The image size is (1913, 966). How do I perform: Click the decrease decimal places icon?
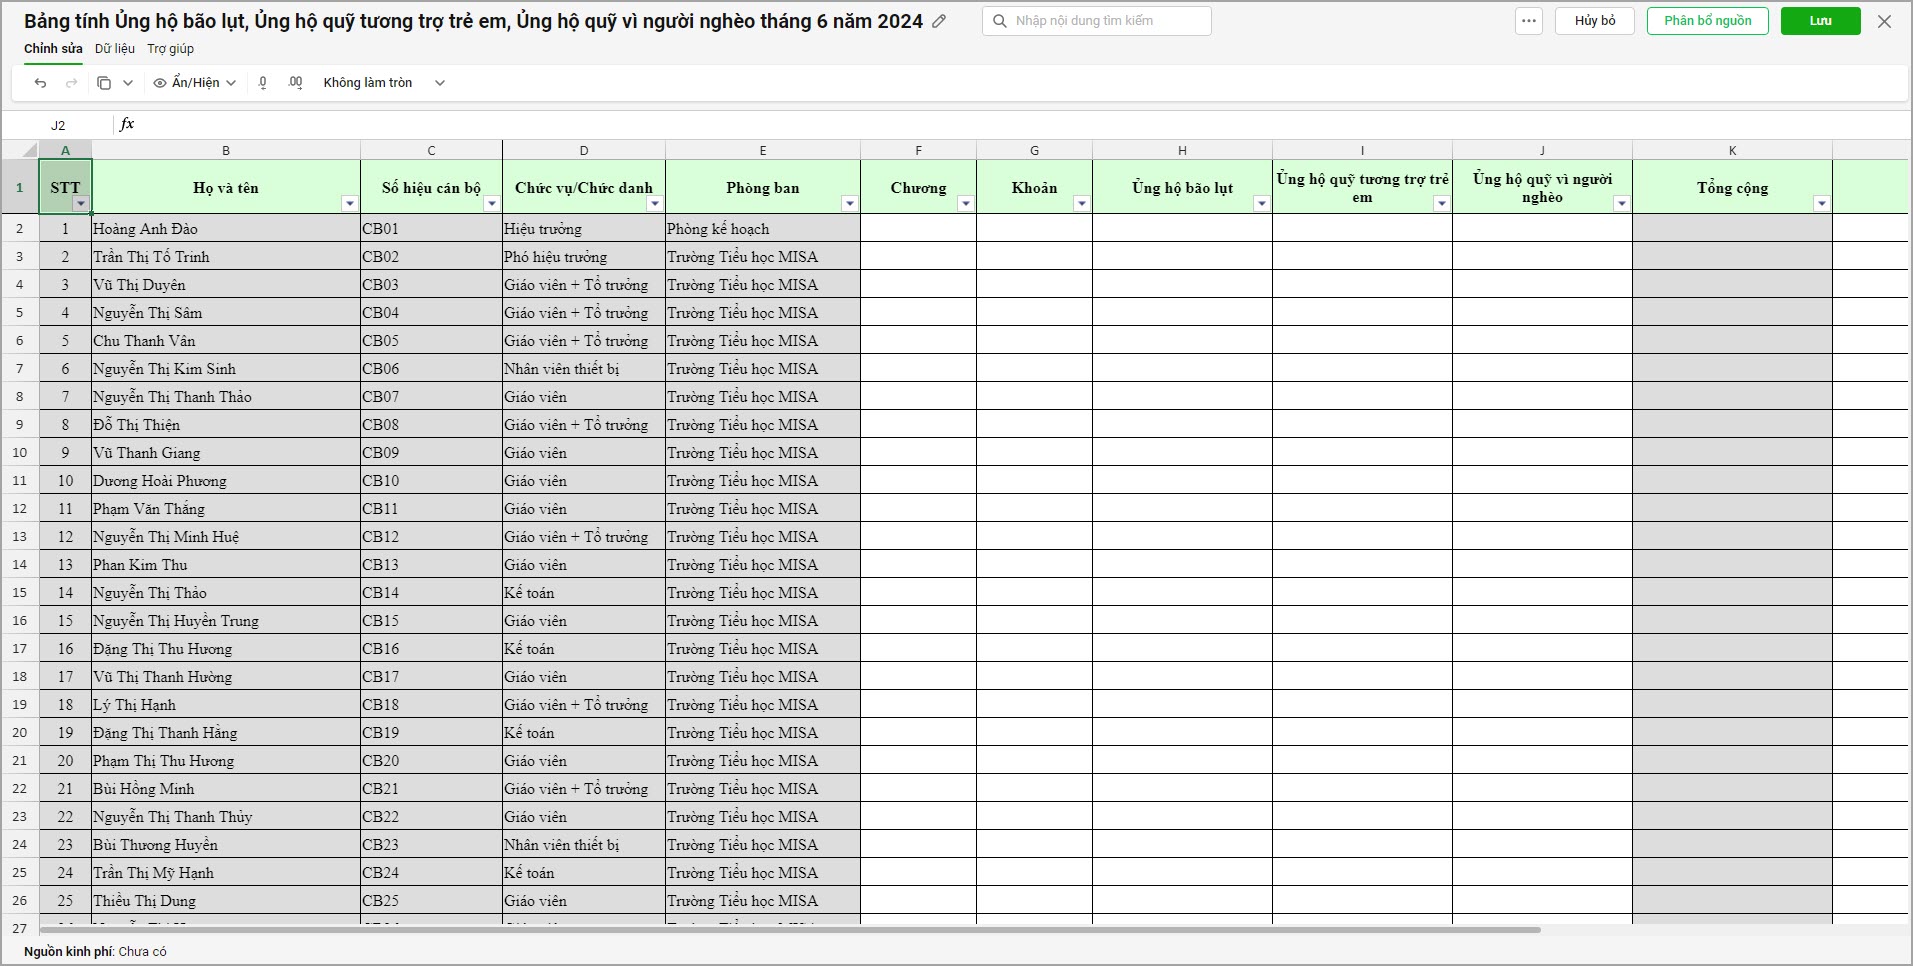pos(263,83)
